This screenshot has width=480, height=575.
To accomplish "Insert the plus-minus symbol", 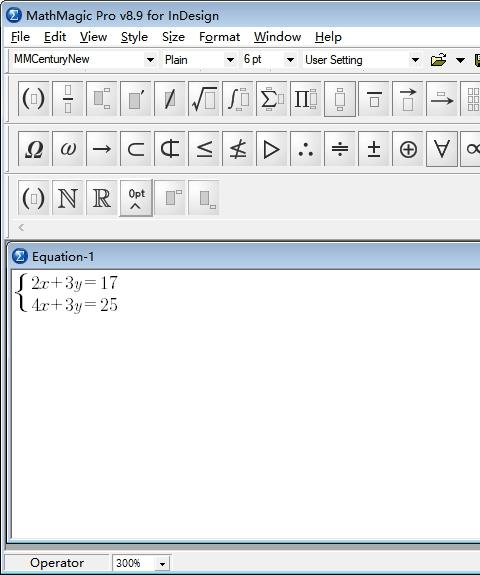I will tap(373, 149).
